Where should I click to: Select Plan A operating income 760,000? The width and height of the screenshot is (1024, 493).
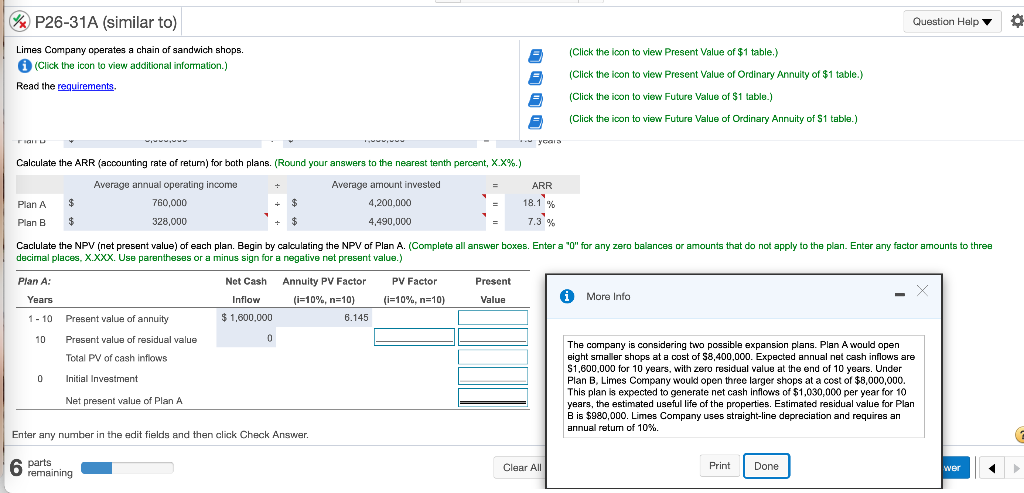click(169, 203)
